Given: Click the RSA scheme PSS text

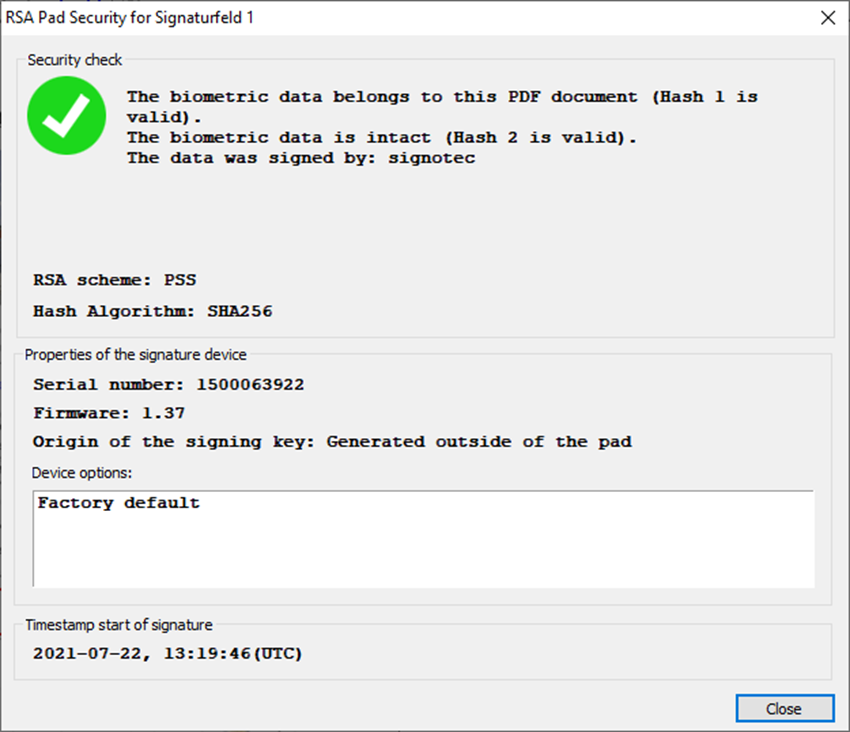Looking at the screenshot, I should pos(121,280).
